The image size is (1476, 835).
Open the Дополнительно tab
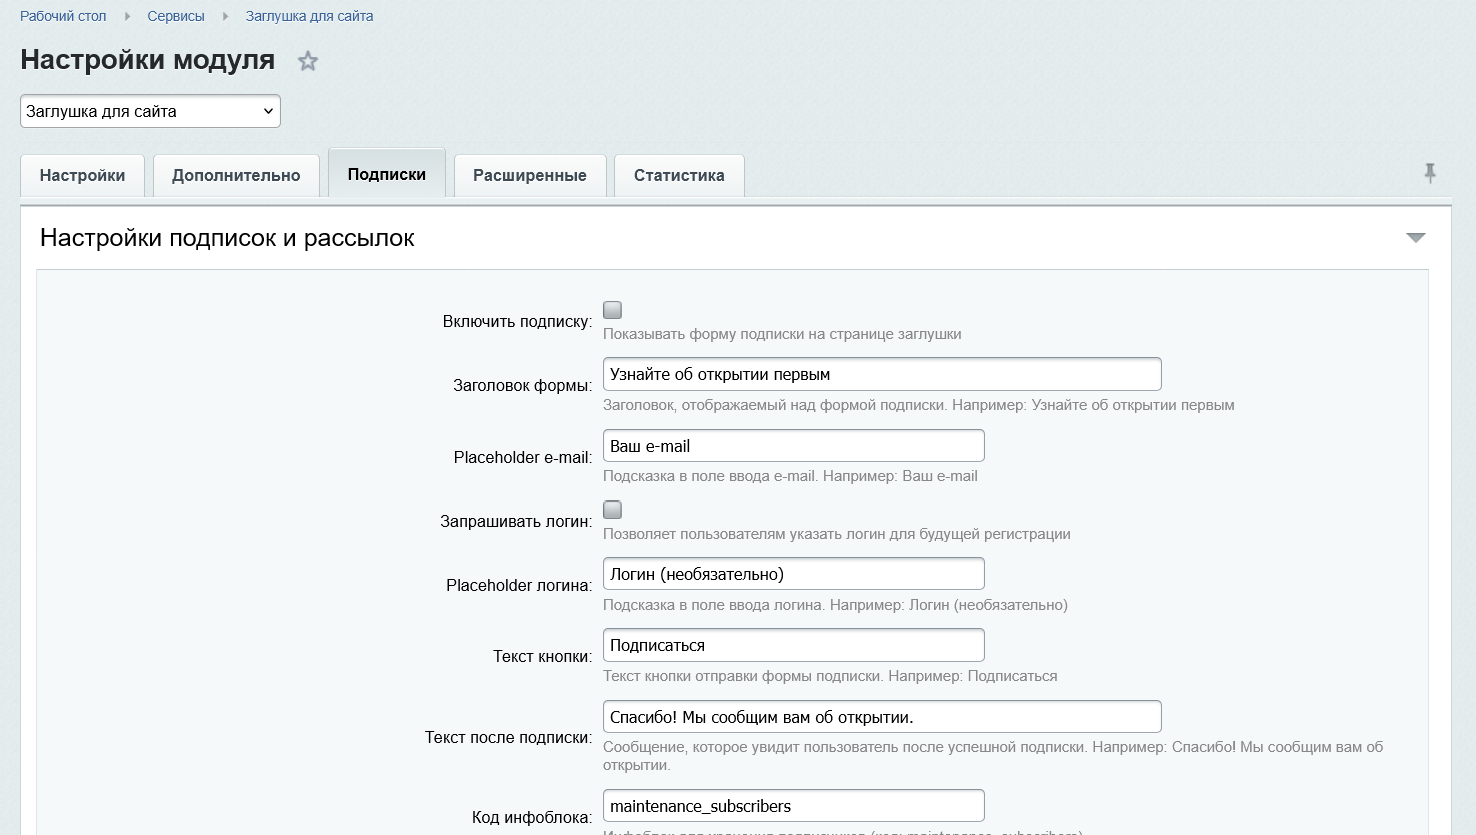[x=236, y=176]
